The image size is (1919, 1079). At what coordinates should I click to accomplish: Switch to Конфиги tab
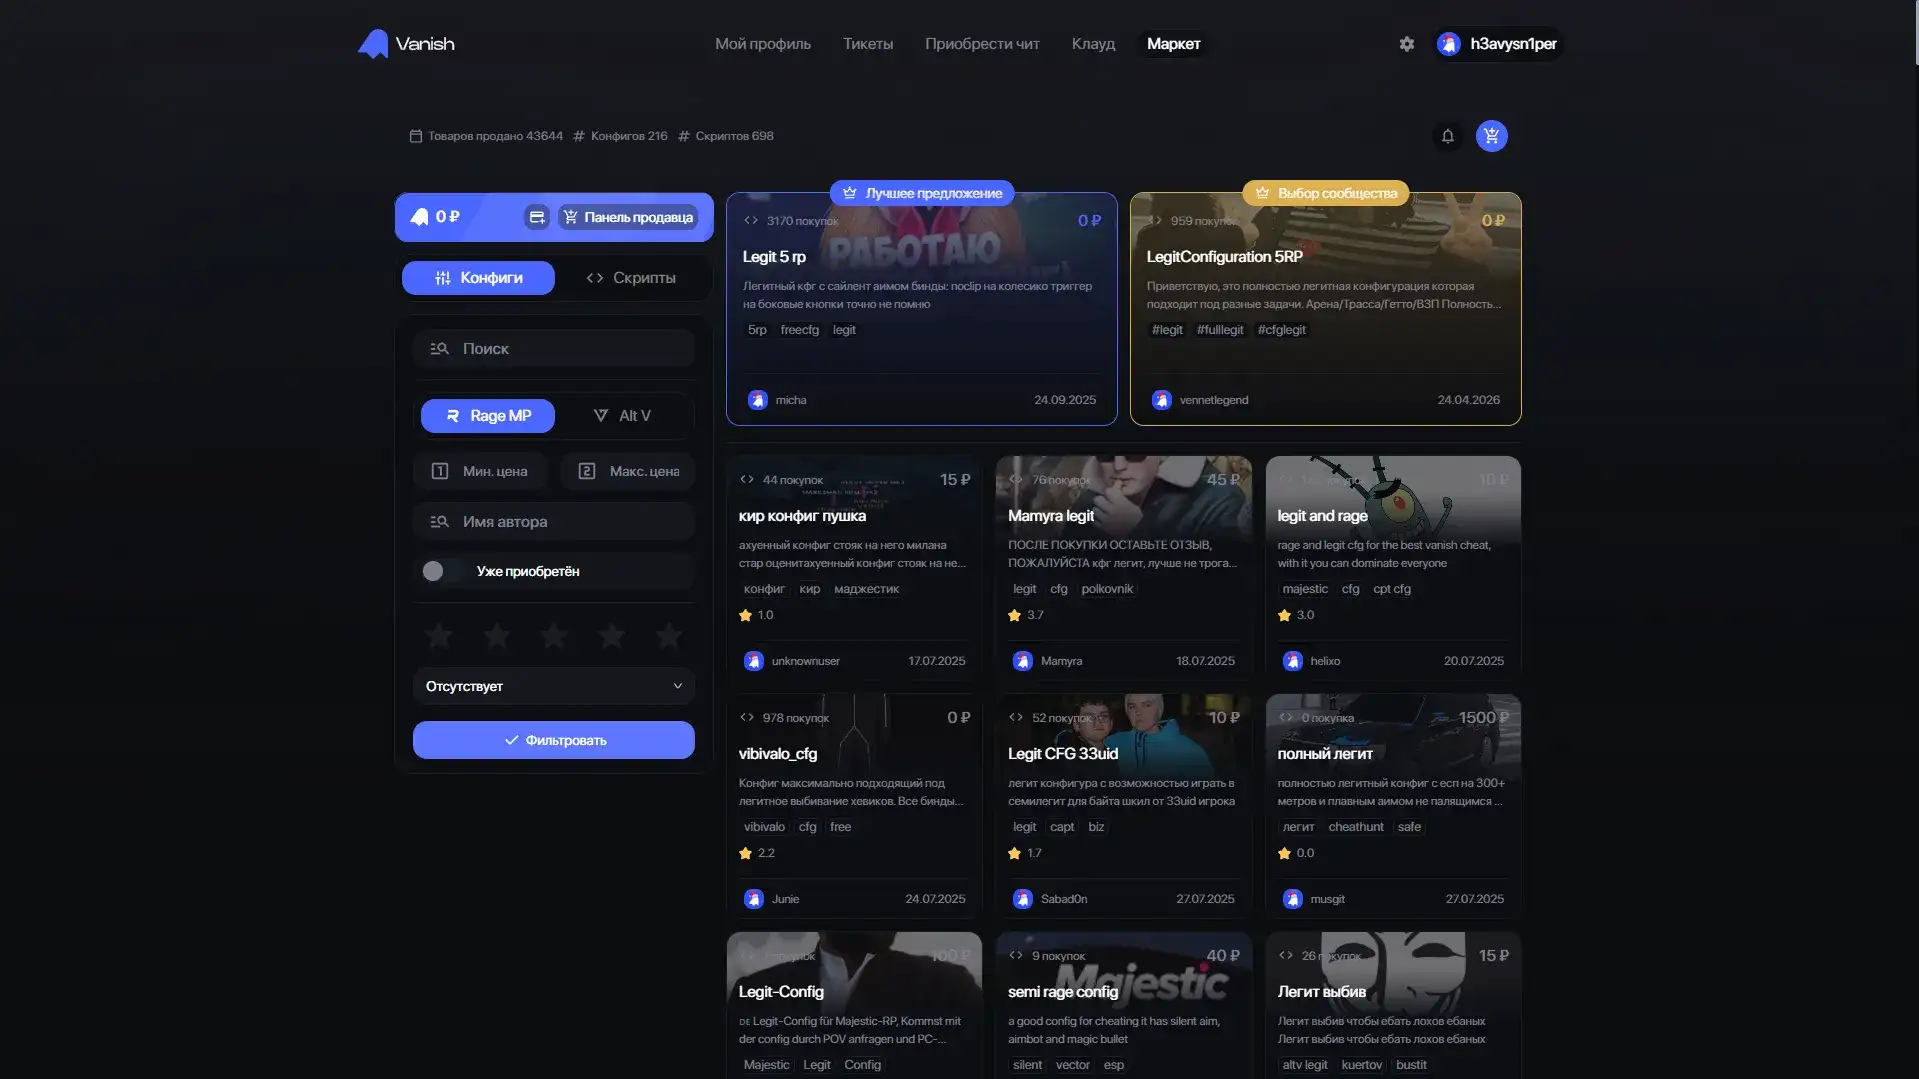(x=478, y=278)
